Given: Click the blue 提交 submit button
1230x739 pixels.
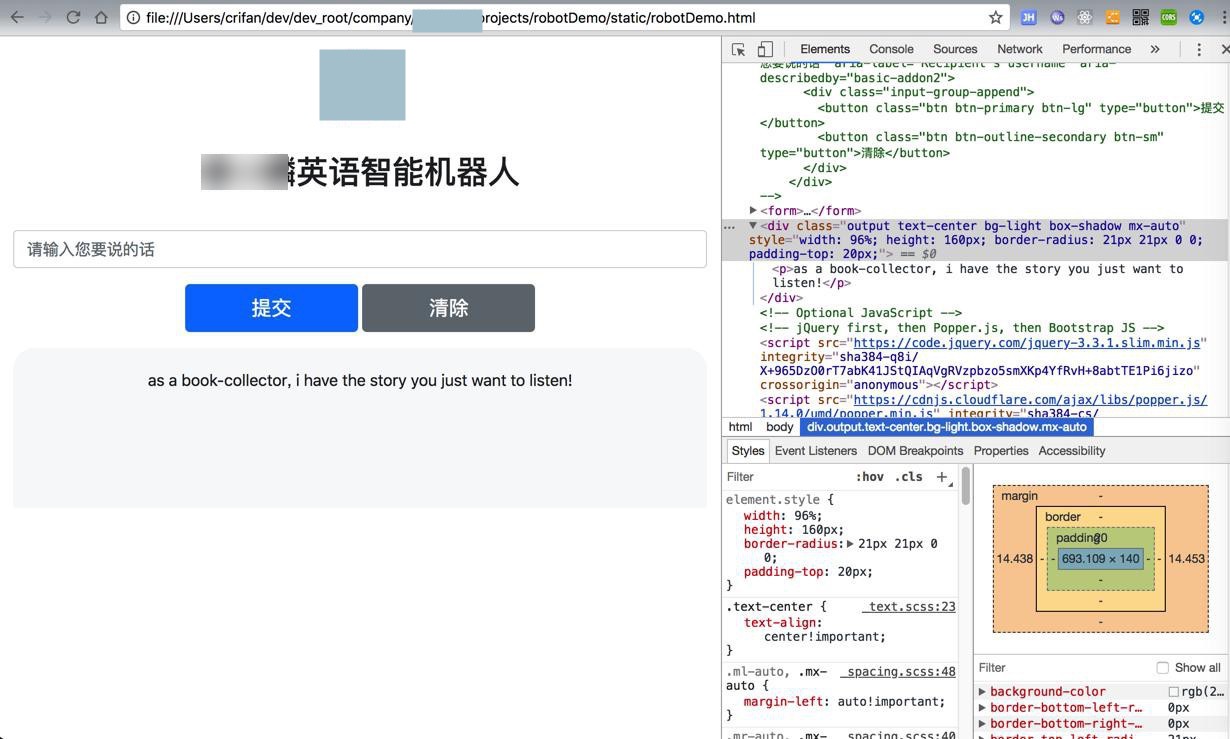Looking at the screenshot, I should click(x=271, y=308).
